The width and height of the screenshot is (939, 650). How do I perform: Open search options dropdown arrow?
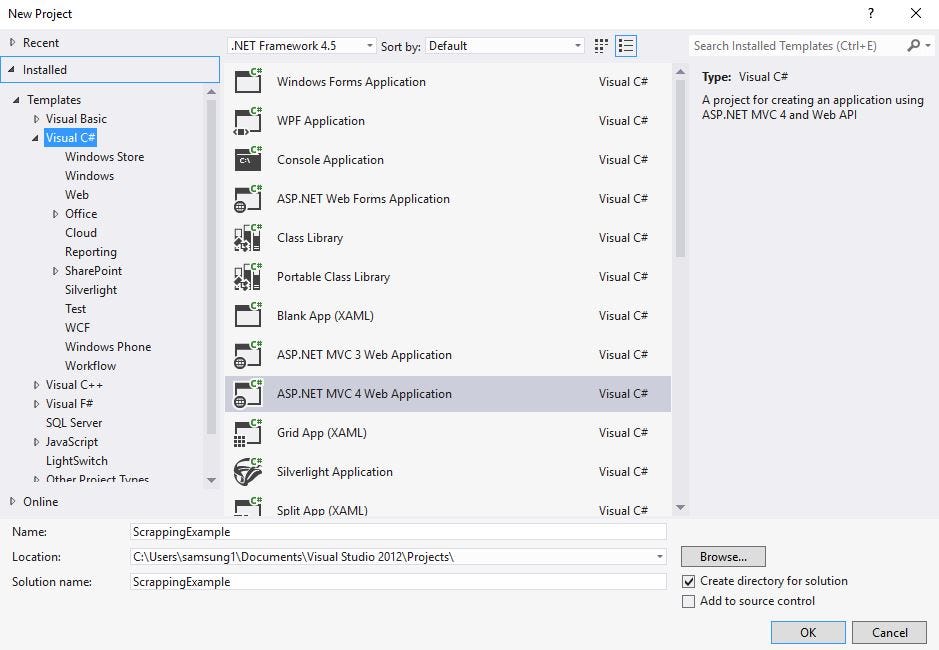[928, 46]
